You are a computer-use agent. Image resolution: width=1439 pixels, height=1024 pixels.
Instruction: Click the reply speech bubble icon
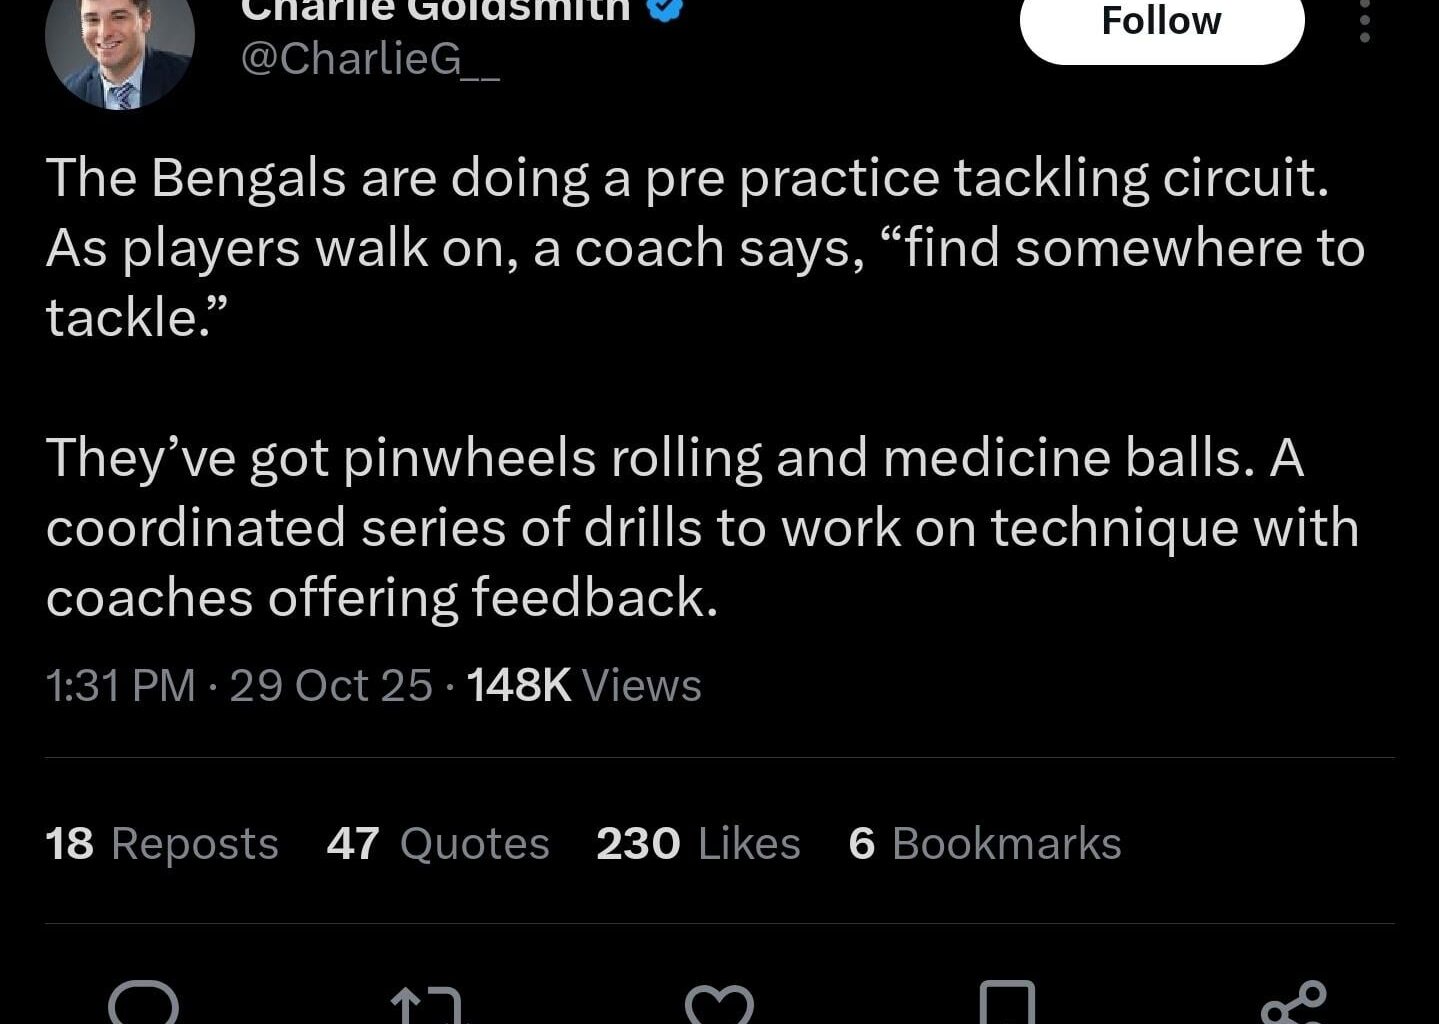[x=143, y=1003]
